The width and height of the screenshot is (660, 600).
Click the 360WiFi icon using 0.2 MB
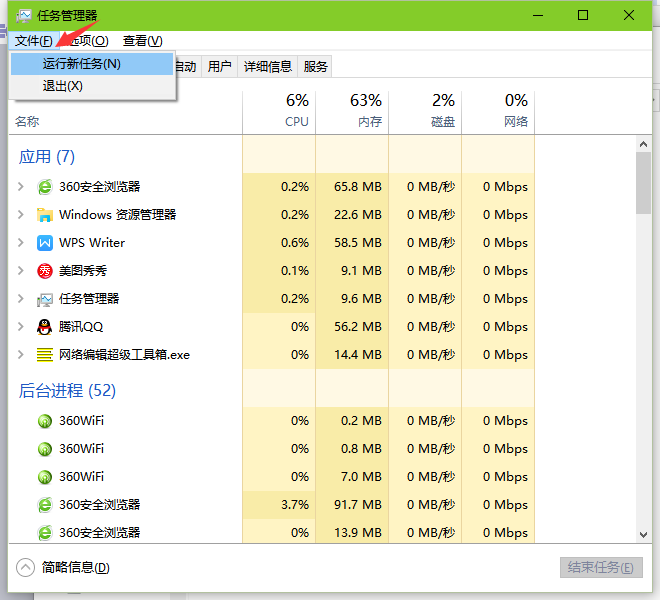coord(45,421)
